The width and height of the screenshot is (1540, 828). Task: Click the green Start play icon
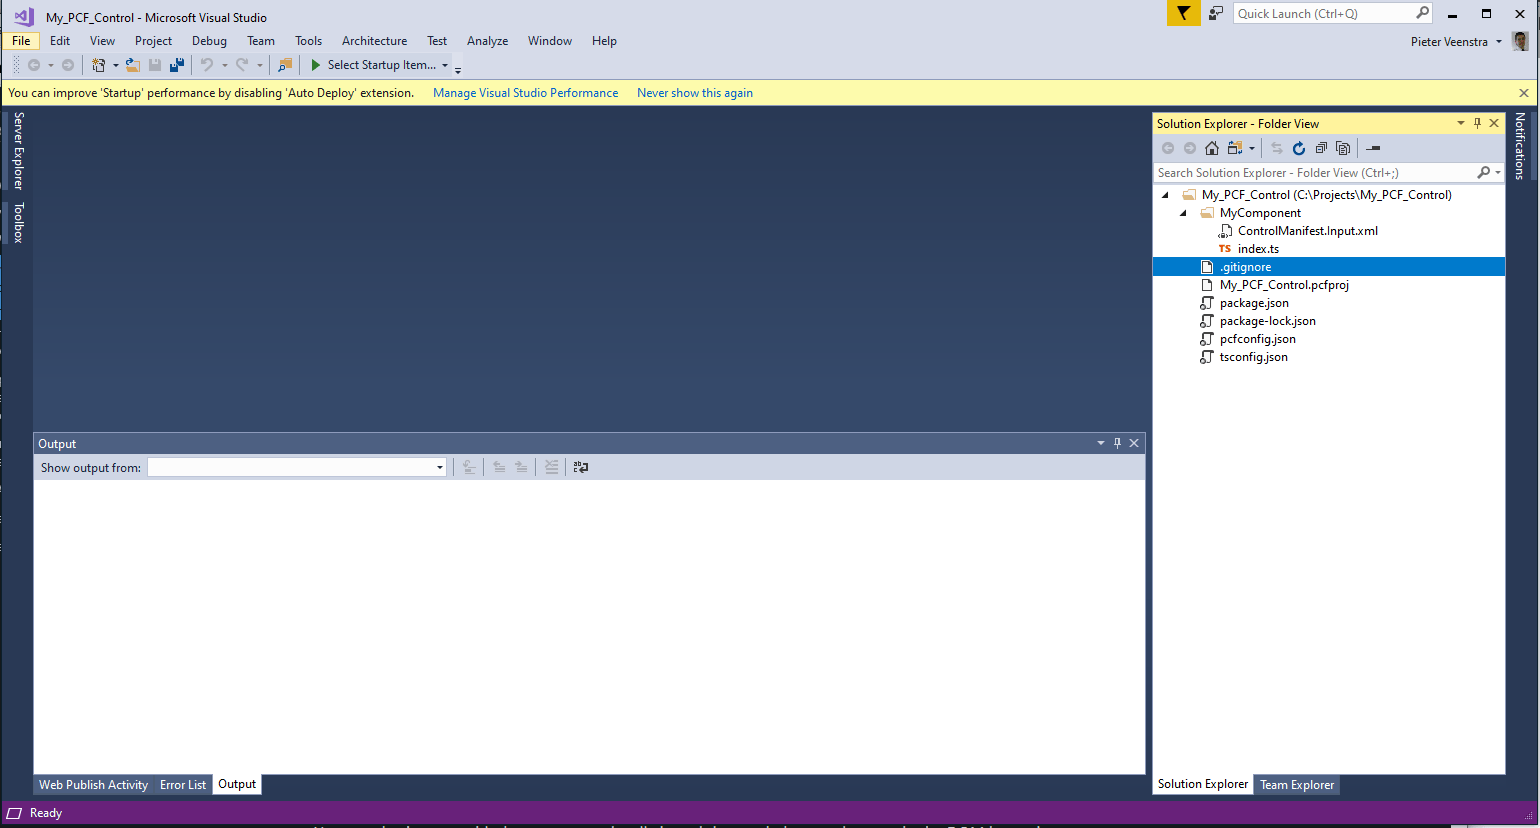click(316, 65)
